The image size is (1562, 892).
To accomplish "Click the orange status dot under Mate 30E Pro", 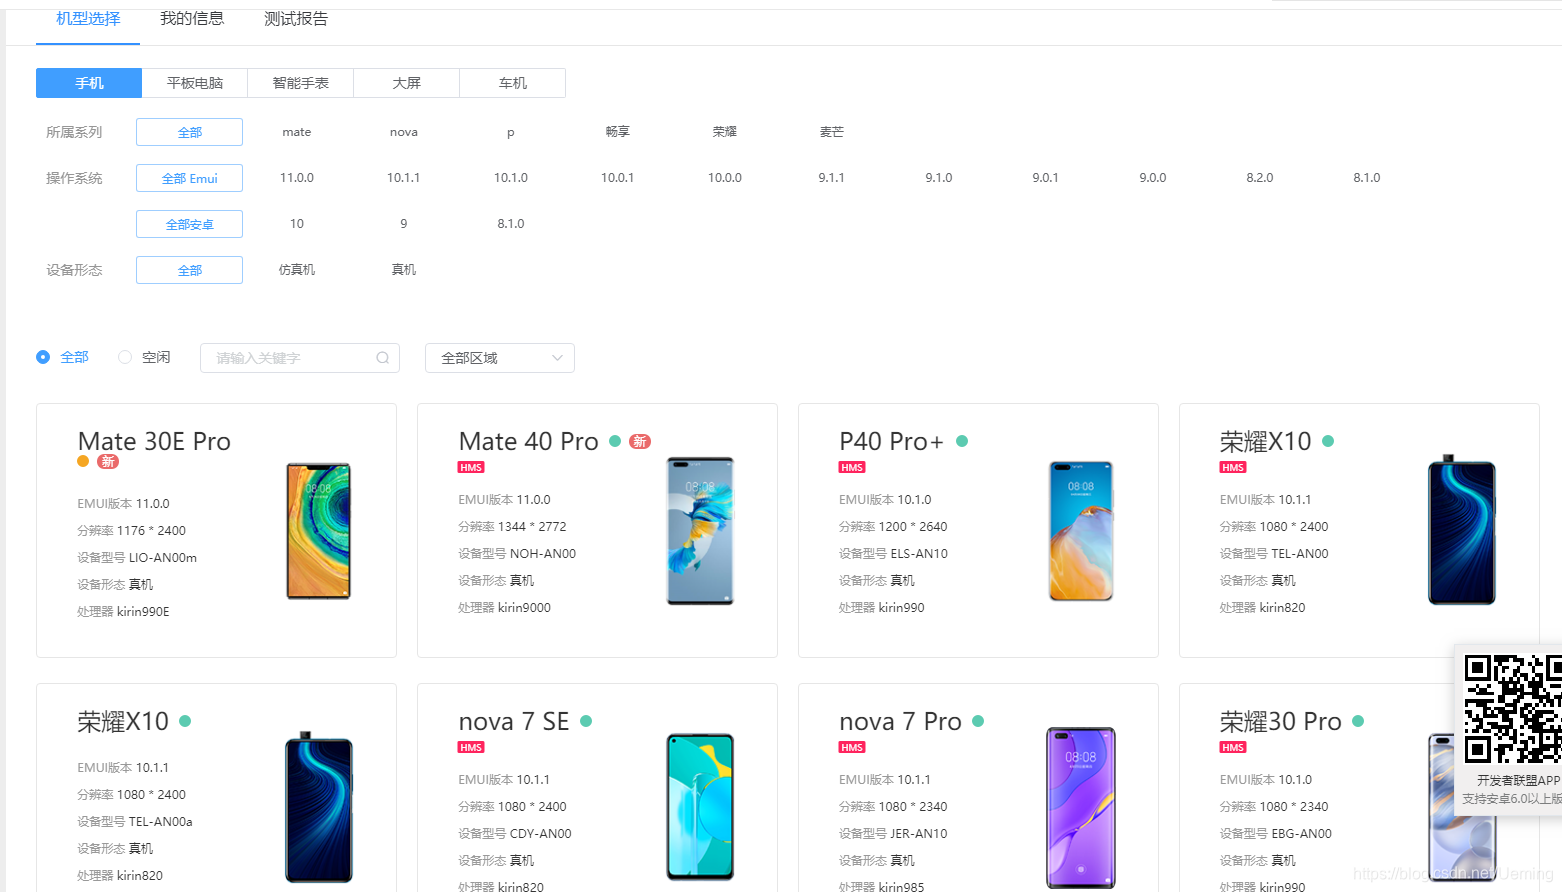I will [x=83, y=461].
